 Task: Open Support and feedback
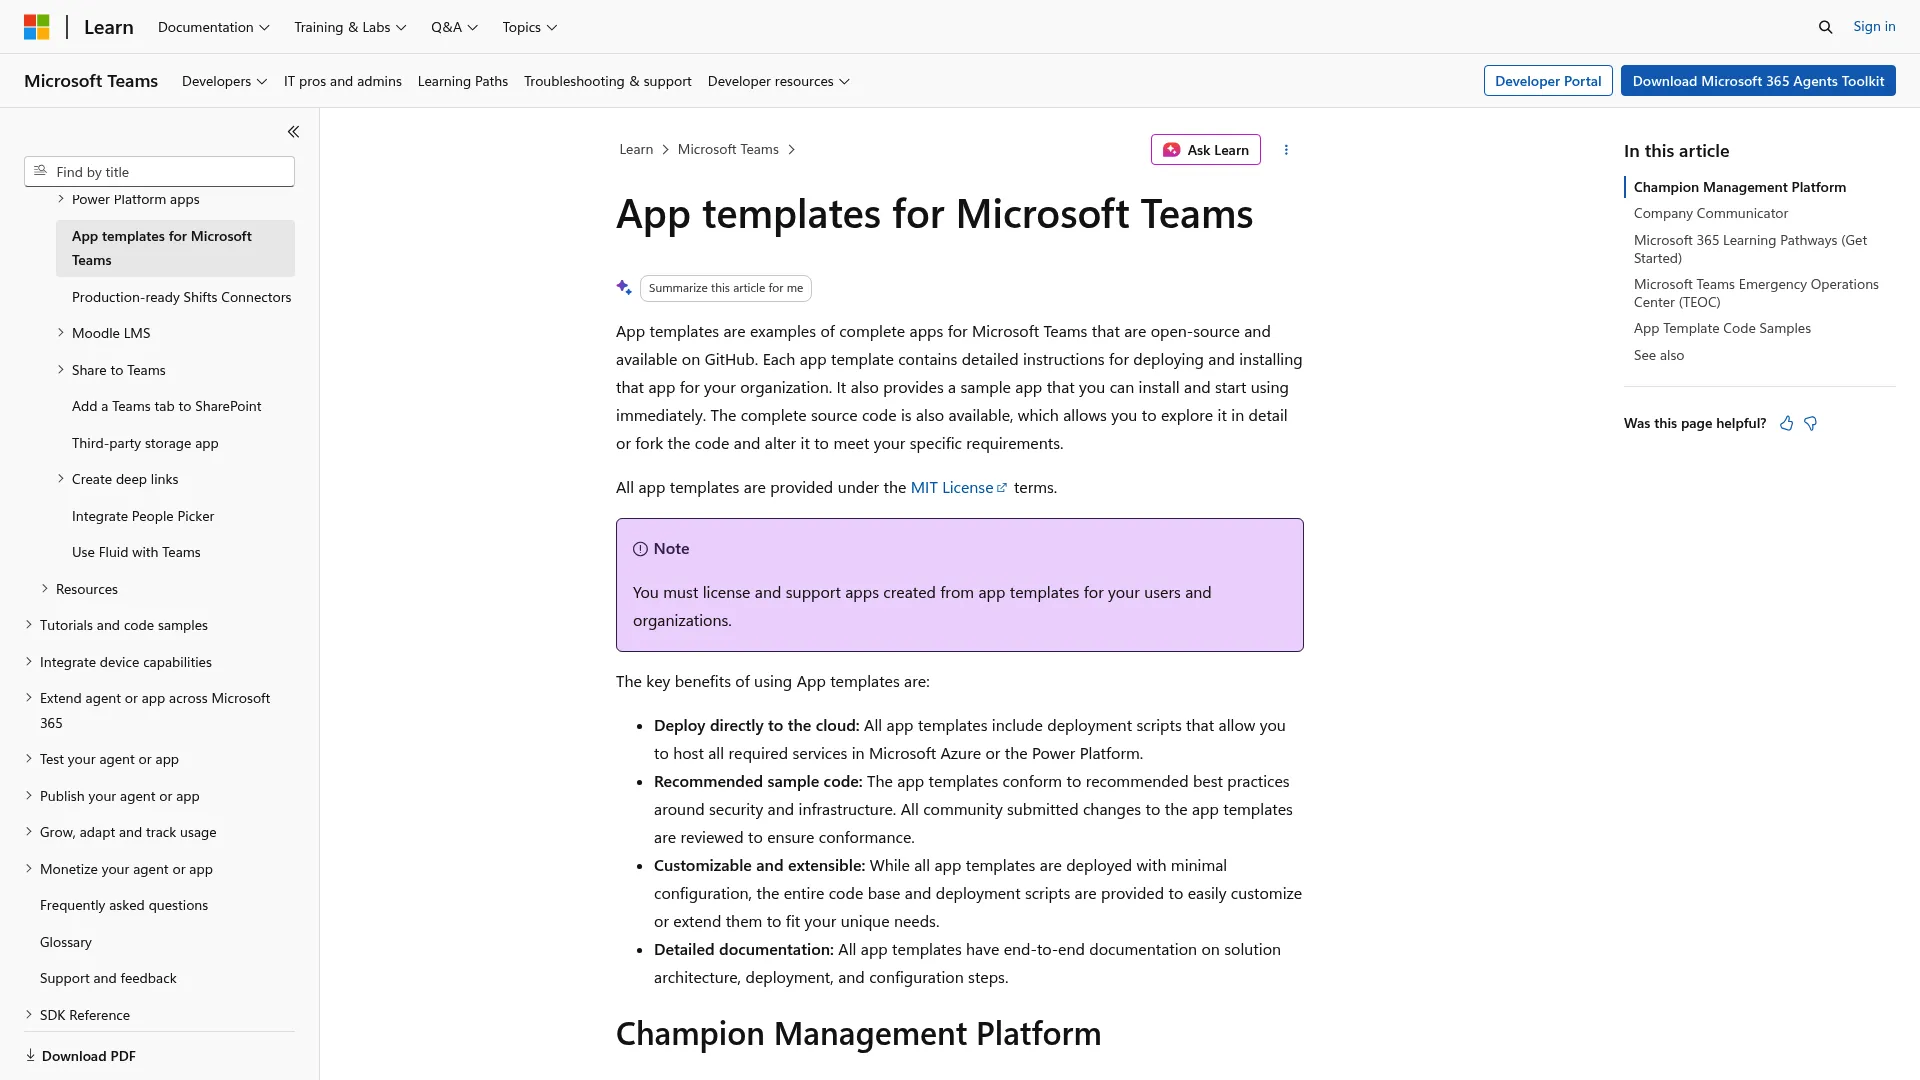[108, 978]
